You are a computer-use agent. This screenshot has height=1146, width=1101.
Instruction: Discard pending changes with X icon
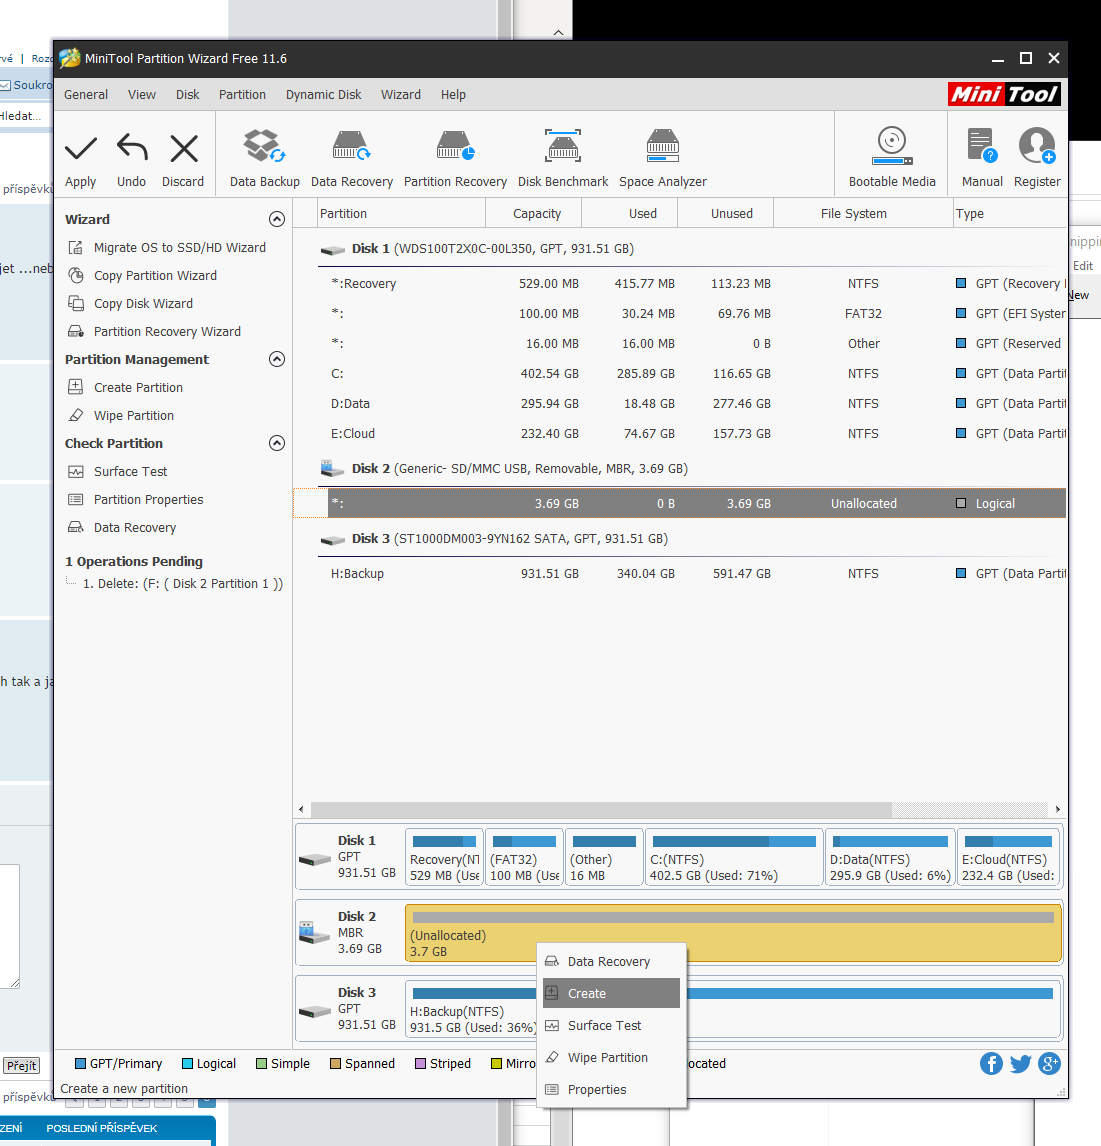coord(183,150)
